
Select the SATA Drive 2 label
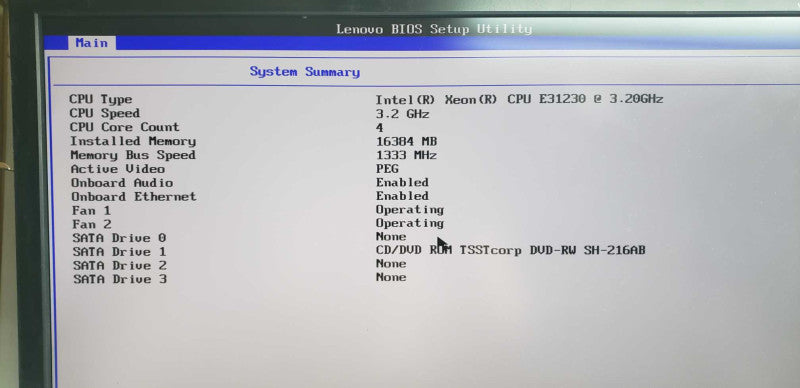[x=120, y=265]
